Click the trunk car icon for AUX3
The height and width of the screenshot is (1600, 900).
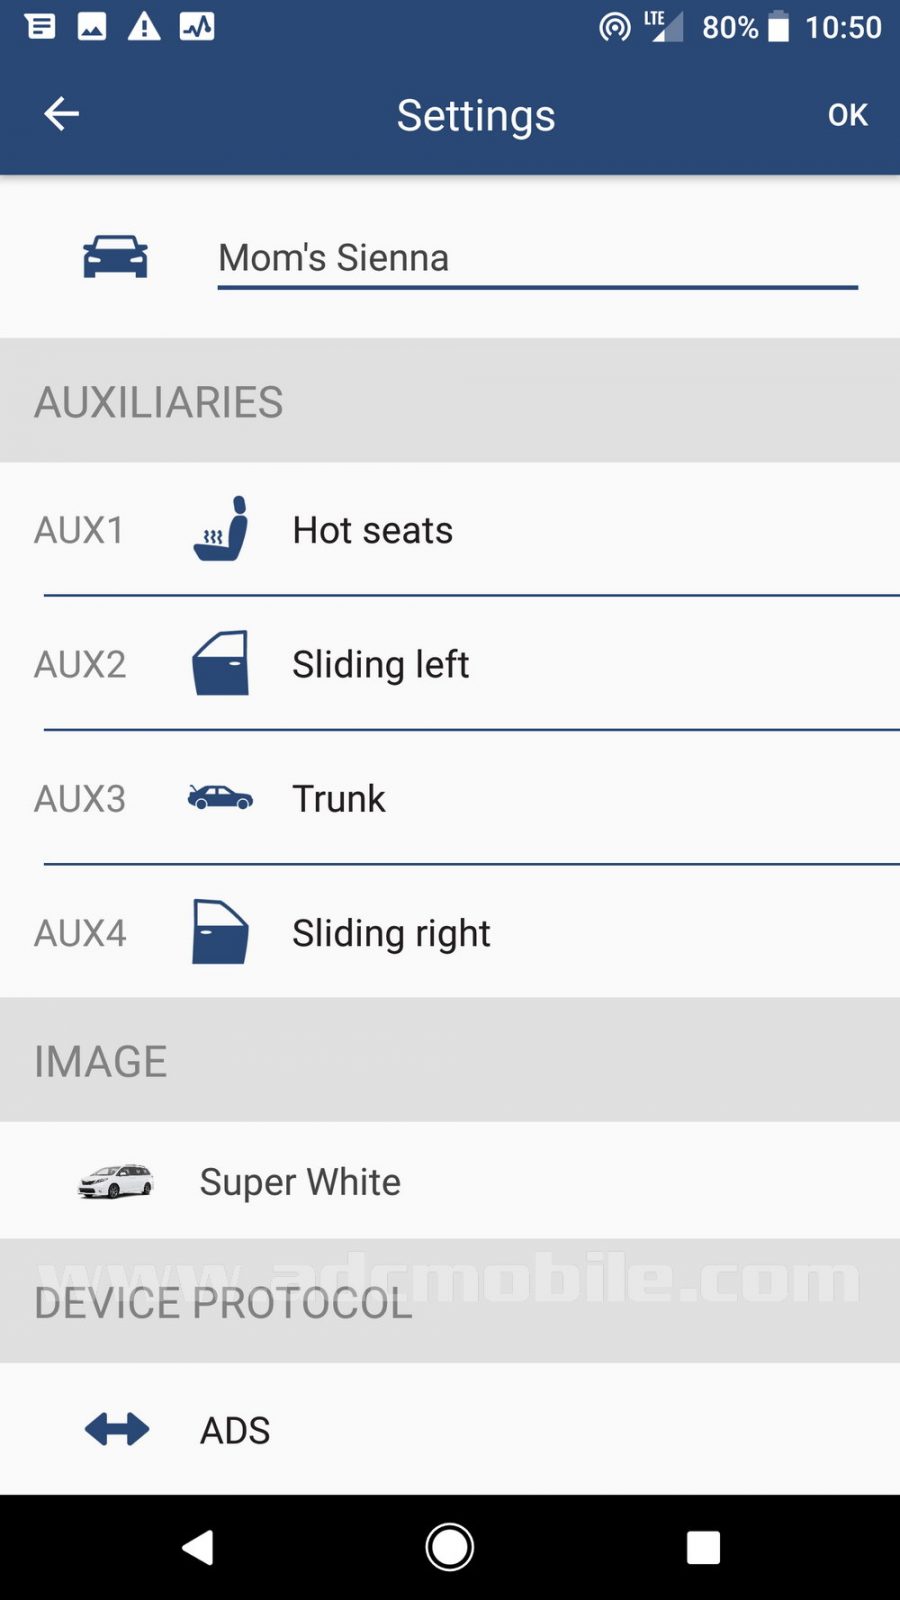[x=220, y=798]
